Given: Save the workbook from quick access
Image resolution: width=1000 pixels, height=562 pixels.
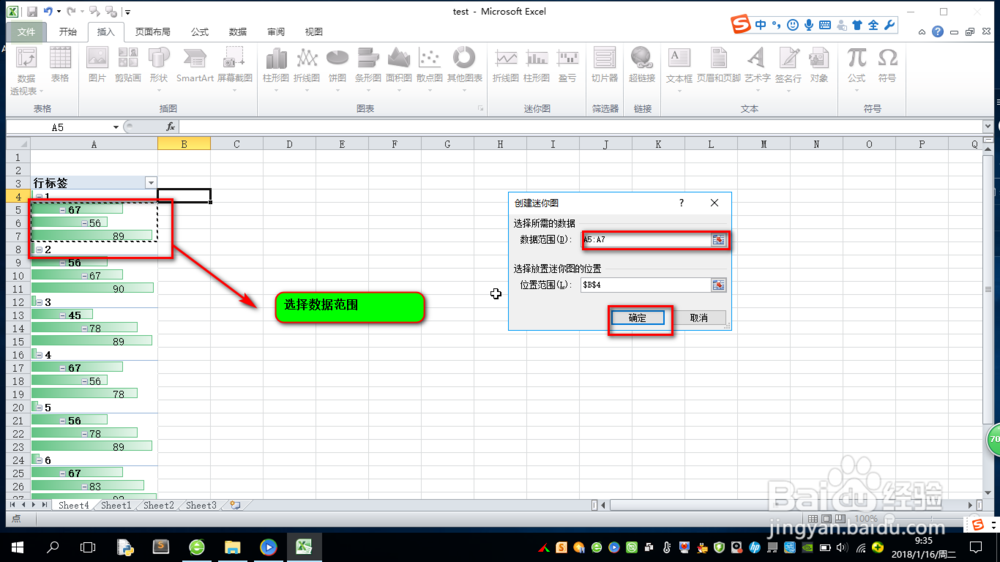Looking at the screenshot, I should (31, 11).
